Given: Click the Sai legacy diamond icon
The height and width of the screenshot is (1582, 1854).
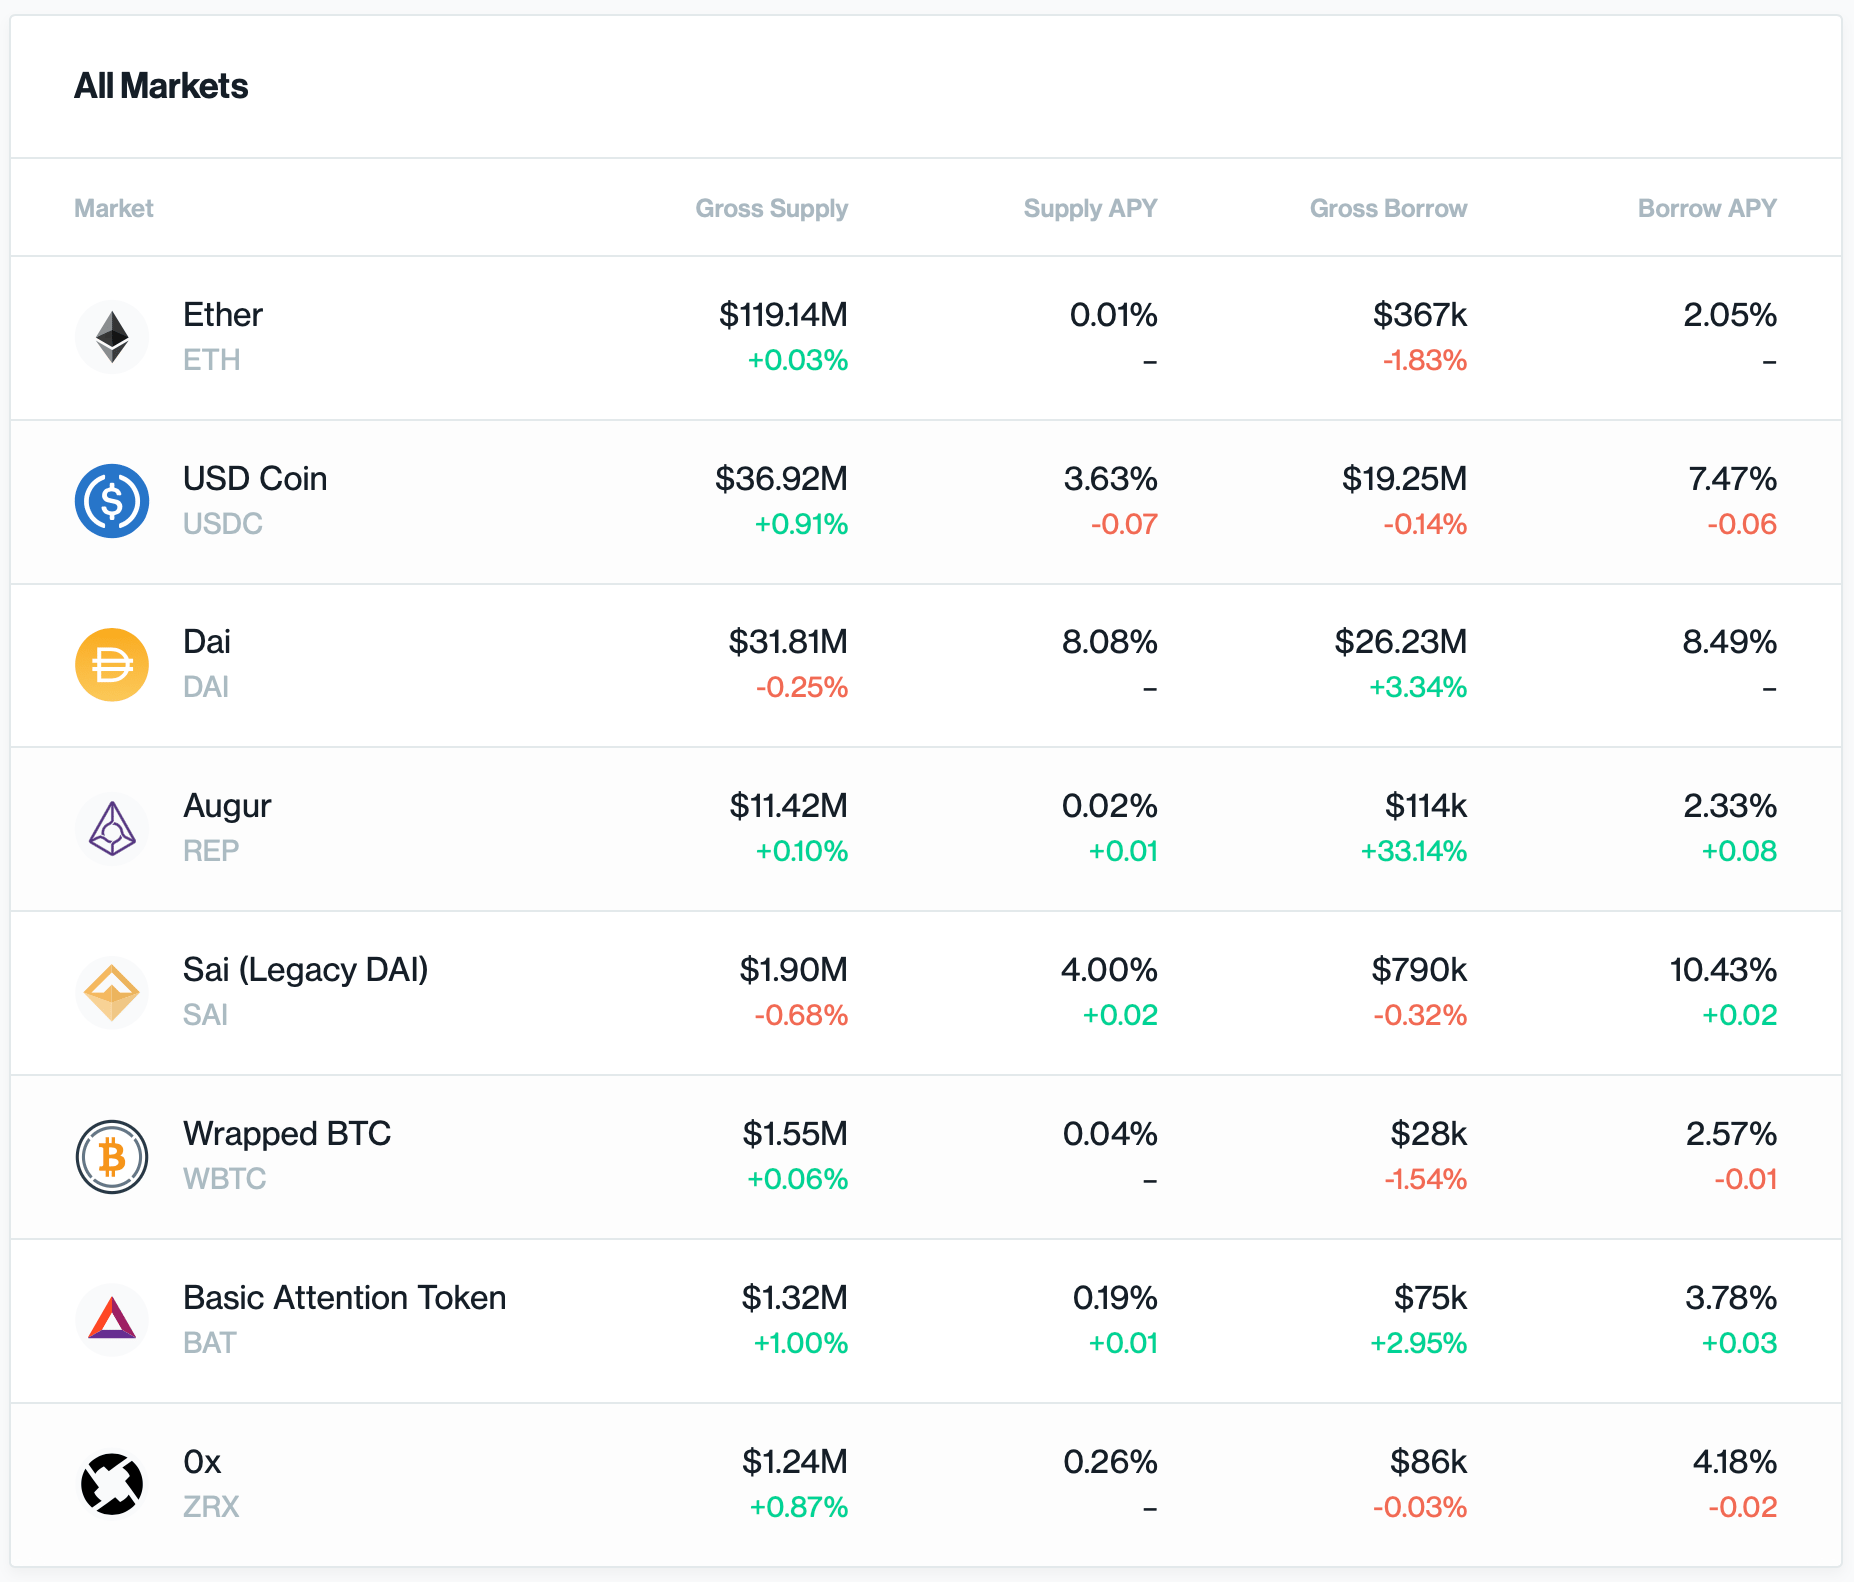Looking at the screenshot, I should 112,993.
